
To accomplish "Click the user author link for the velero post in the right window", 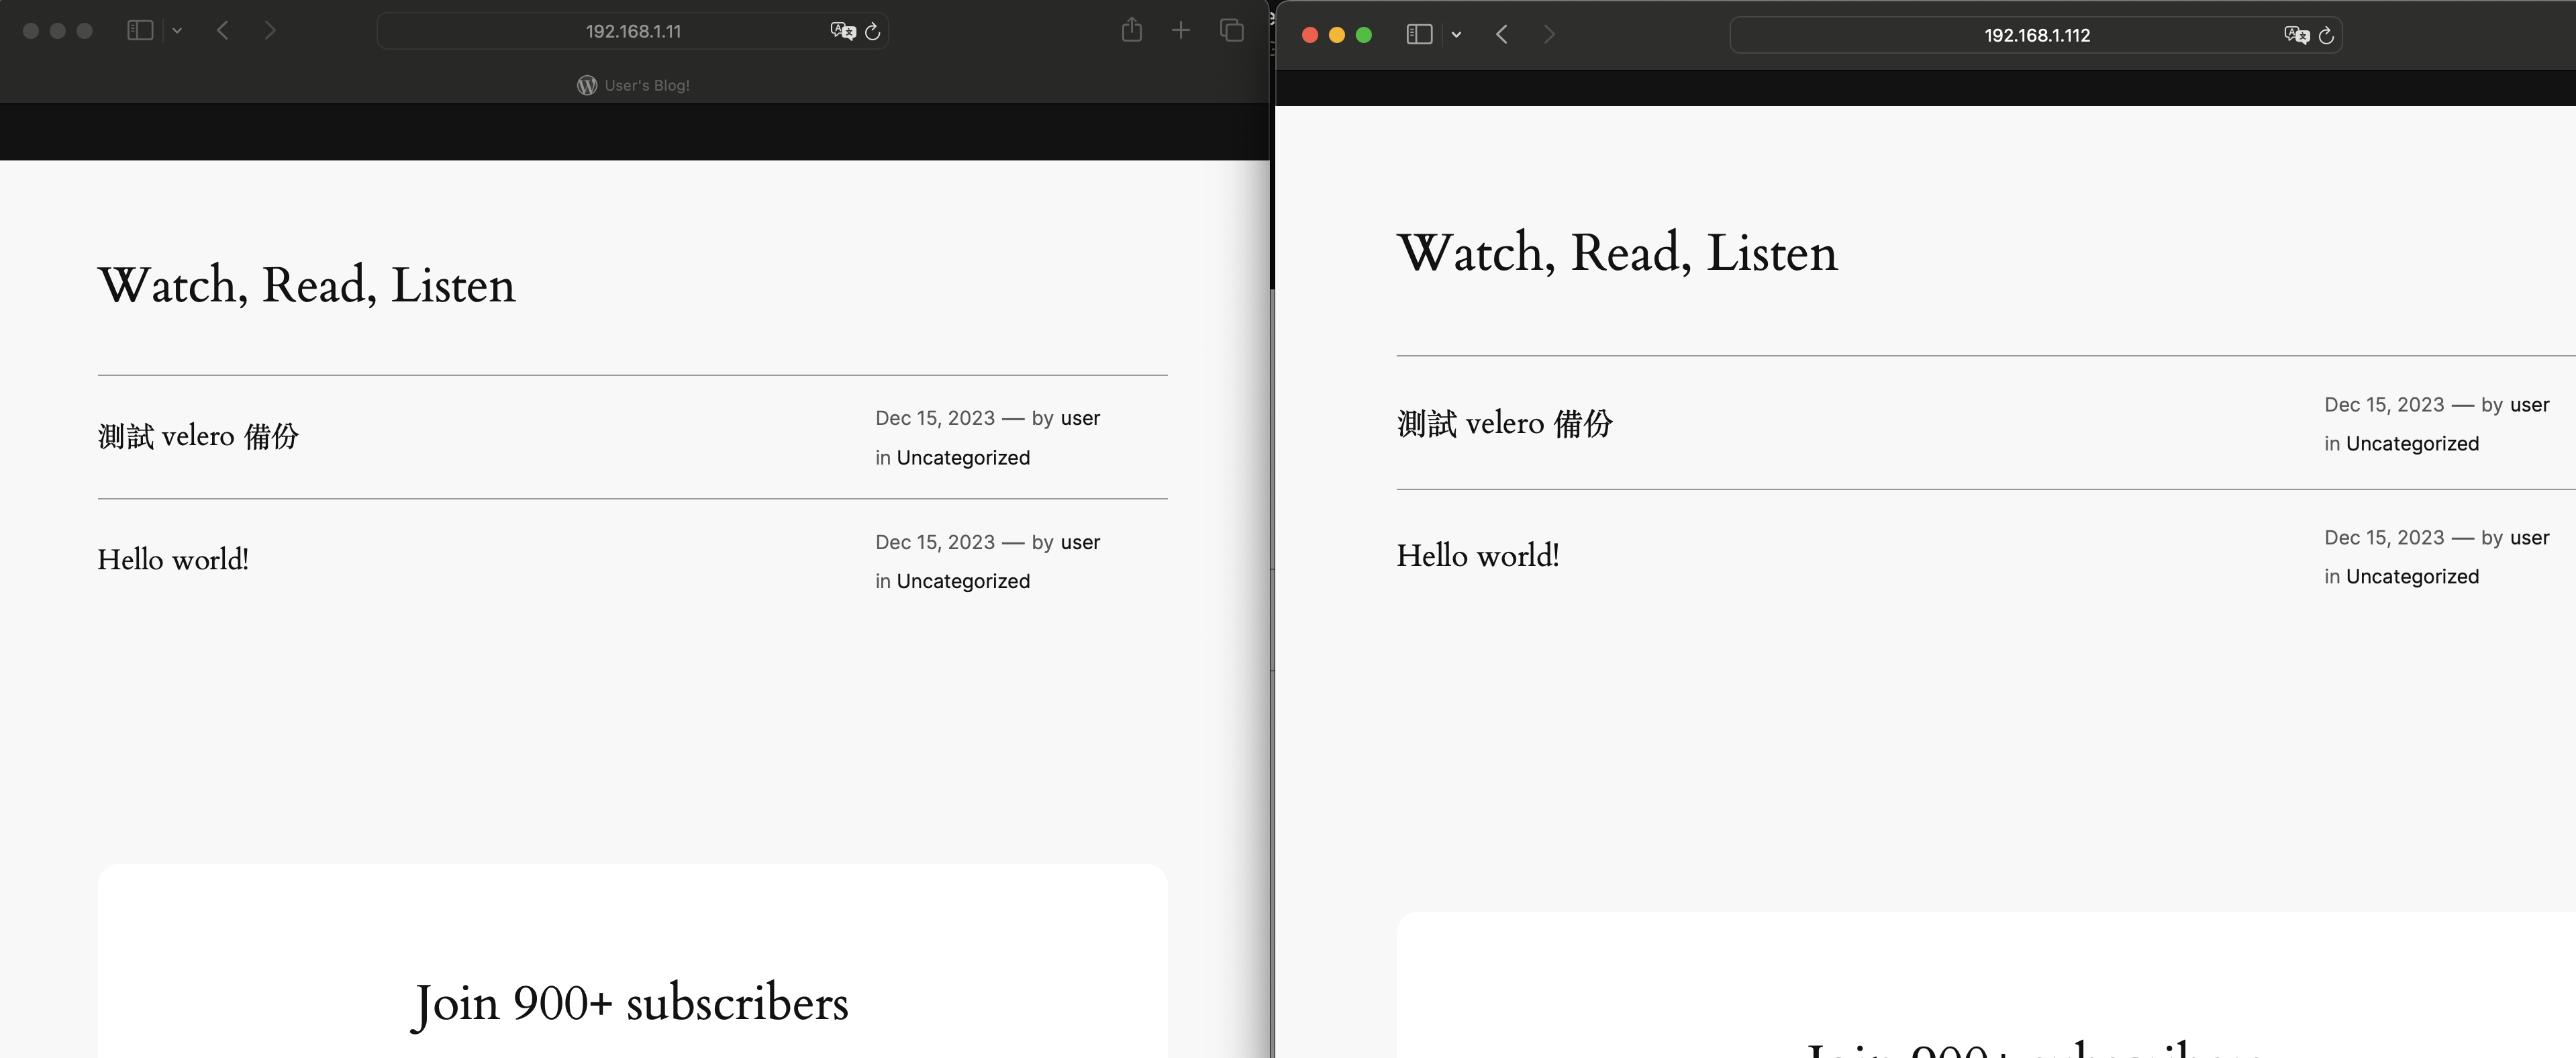I will pos(2529,405).
